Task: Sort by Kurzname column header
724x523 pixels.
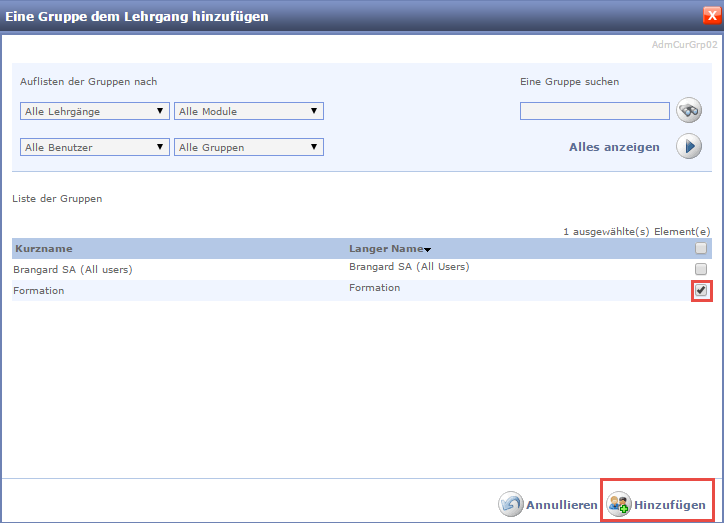Action: point(43,248)
